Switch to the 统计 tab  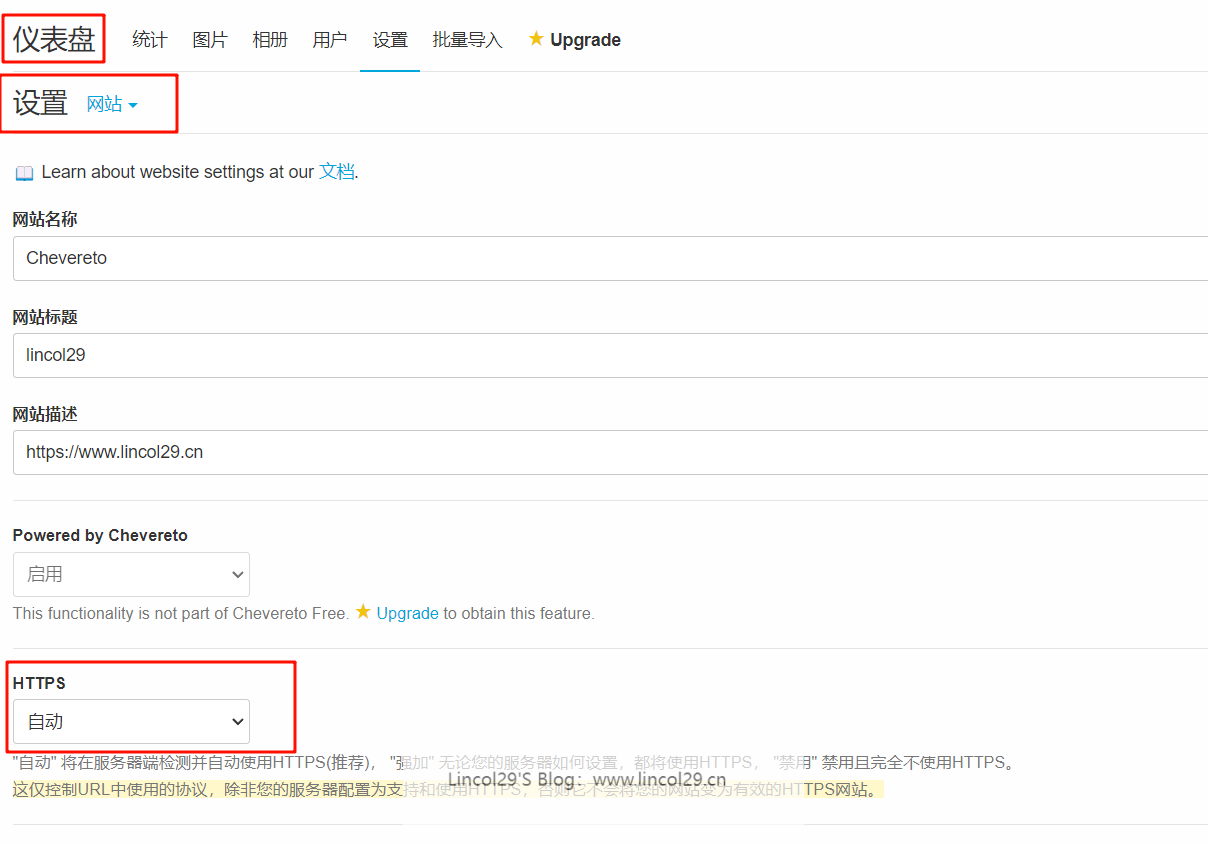[x=150, y=40]
